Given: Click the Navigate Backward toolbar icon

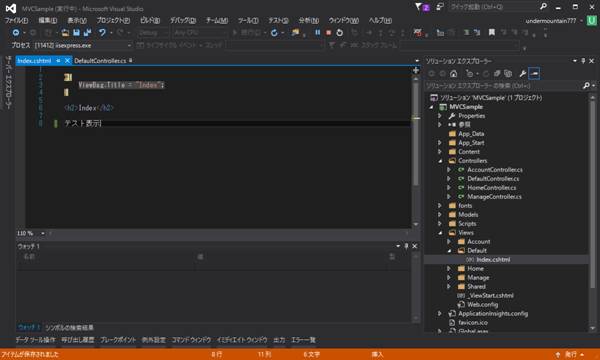Looking at the screenshot, I should [x=16, y=33].
